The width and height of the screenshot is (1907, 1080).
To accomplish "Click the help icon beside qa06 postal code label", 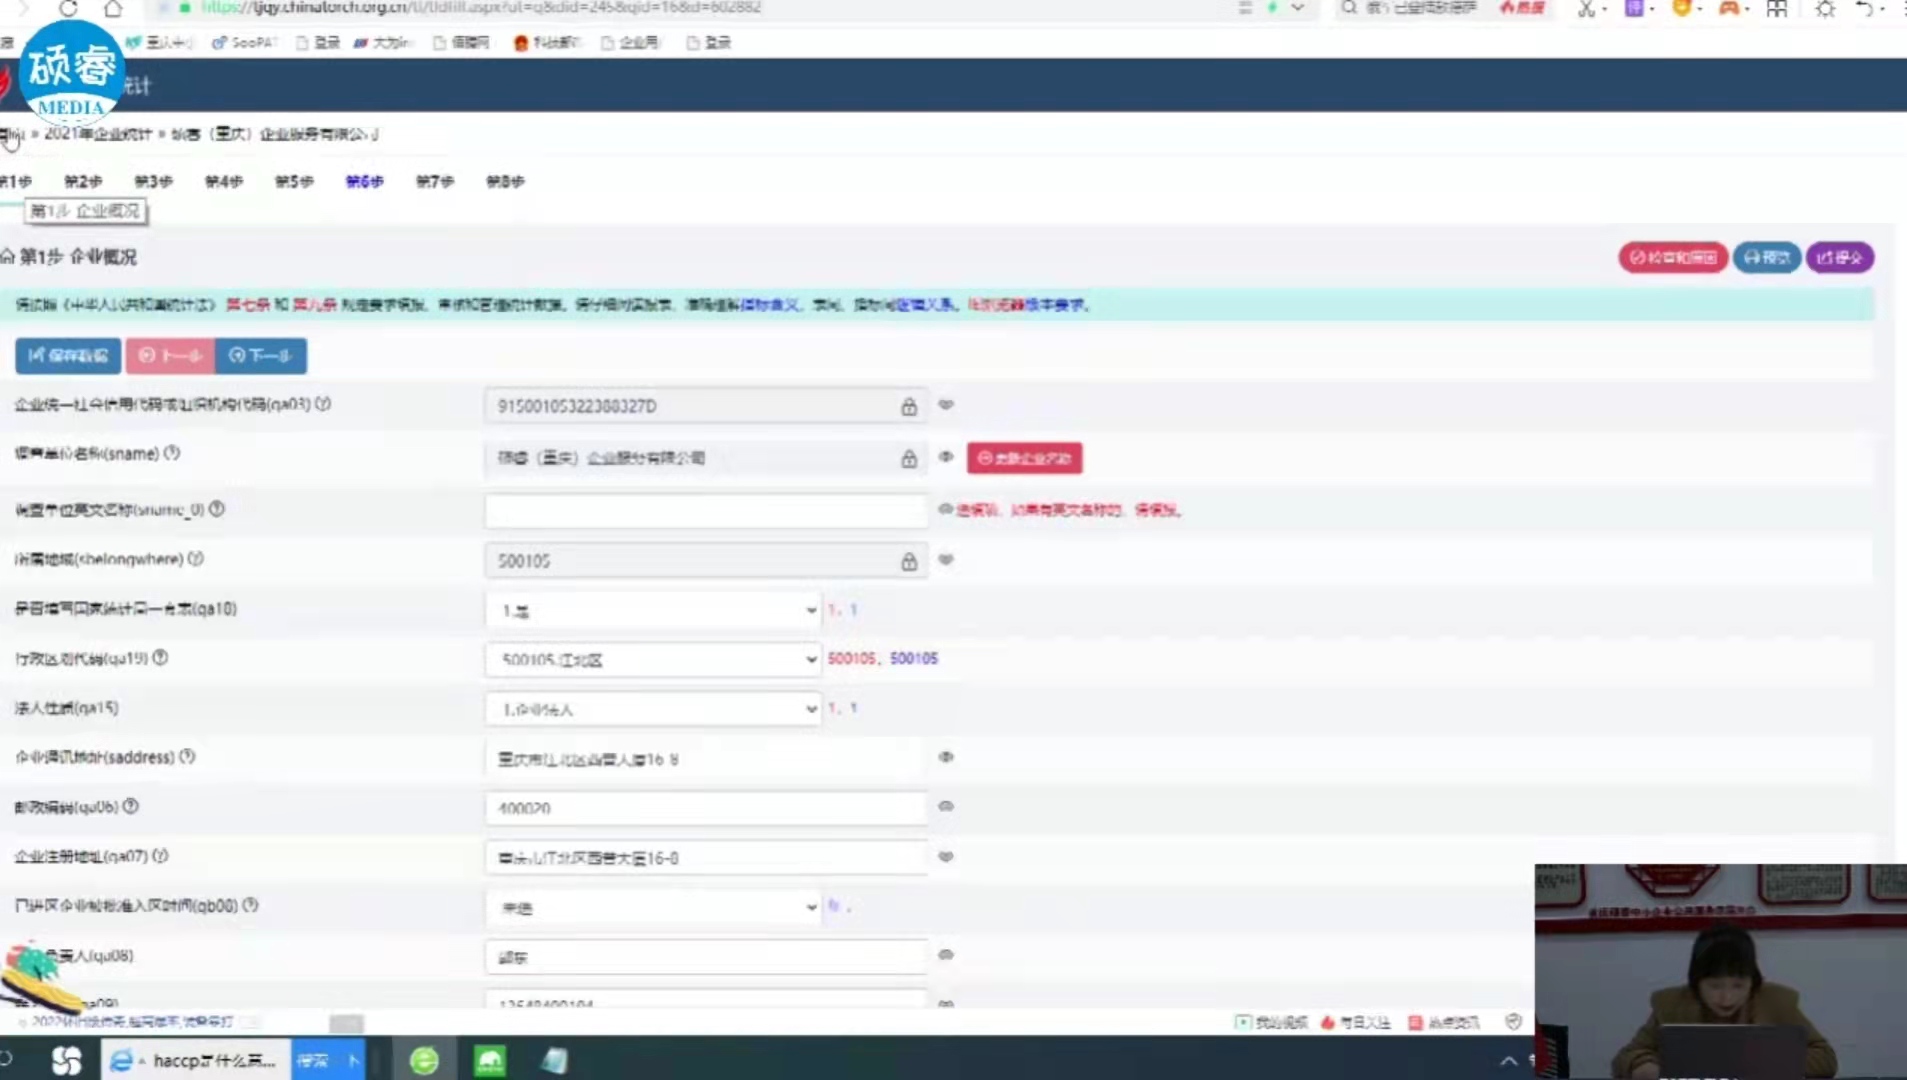I will click(x=131, y=806).
